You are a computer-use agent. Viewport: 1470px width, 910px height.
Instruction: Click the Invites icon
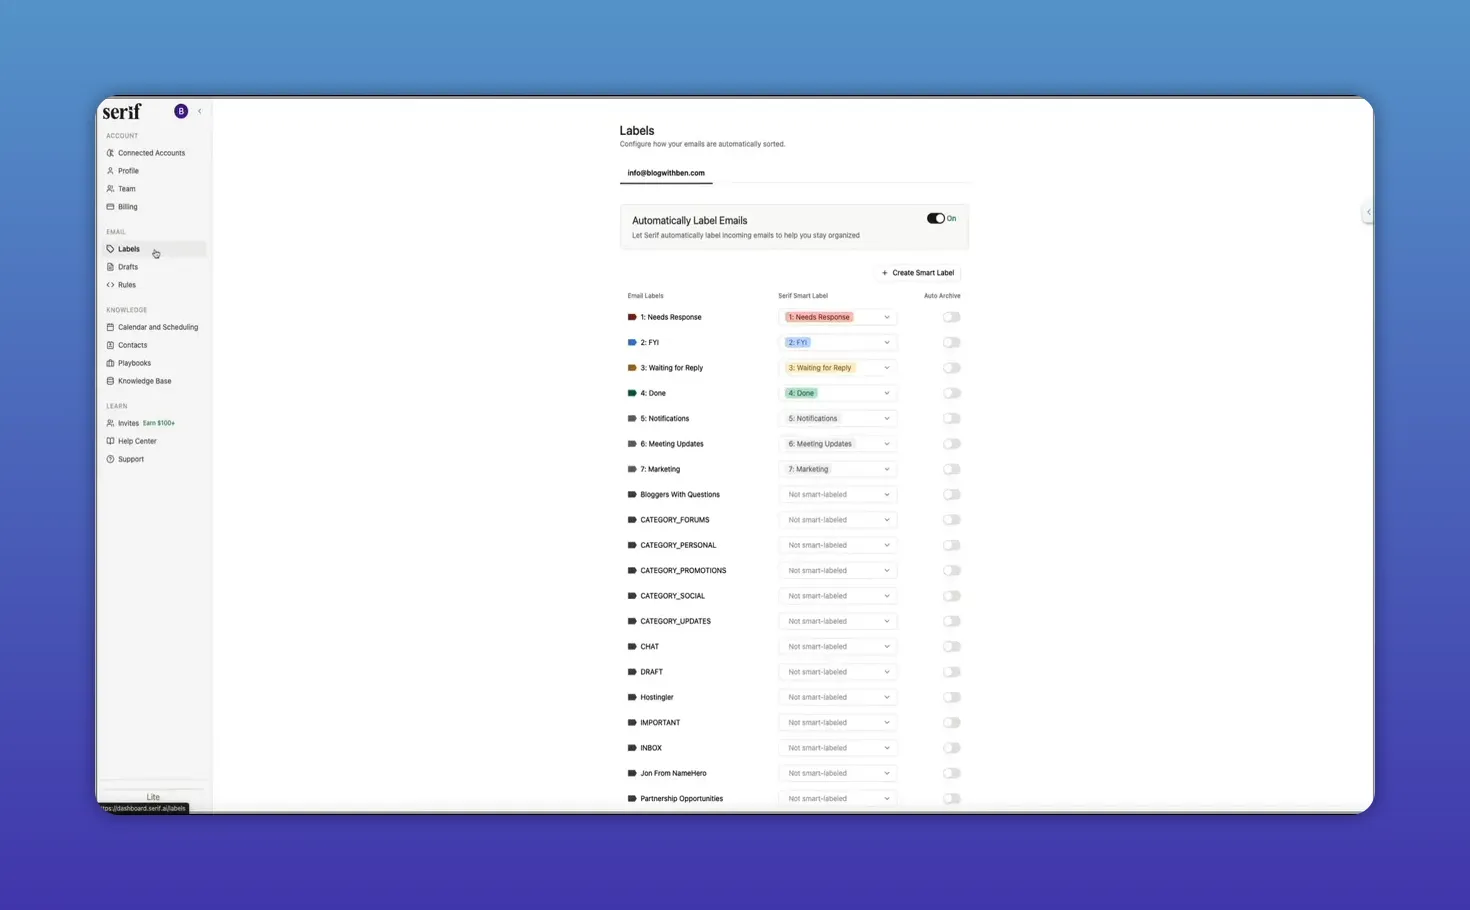[110, 423]
